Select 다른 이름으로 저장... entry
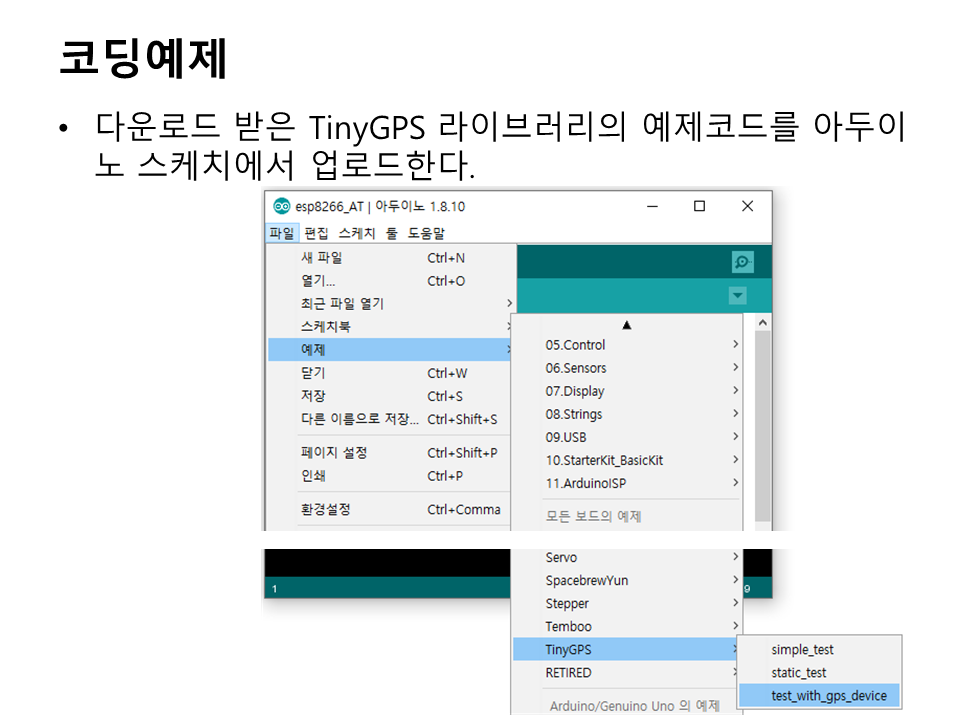The height and width of the screenshot is (720, 960). click(x=390, y=419)
